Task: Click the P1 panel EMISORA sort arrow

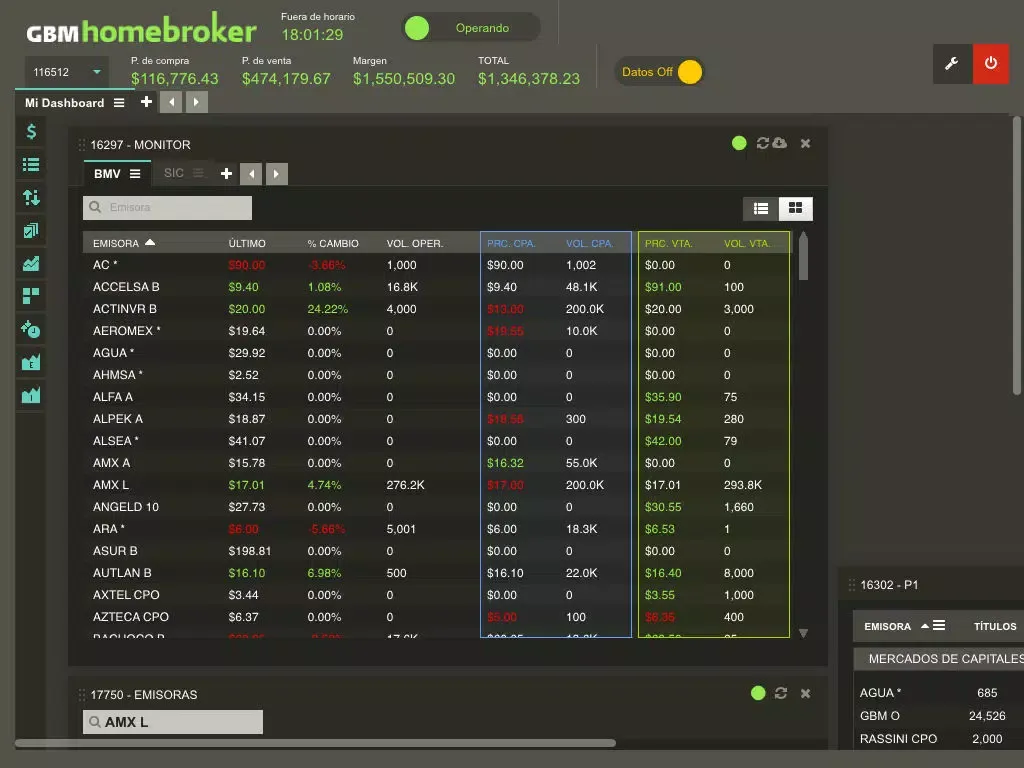Action: [925, 626]
